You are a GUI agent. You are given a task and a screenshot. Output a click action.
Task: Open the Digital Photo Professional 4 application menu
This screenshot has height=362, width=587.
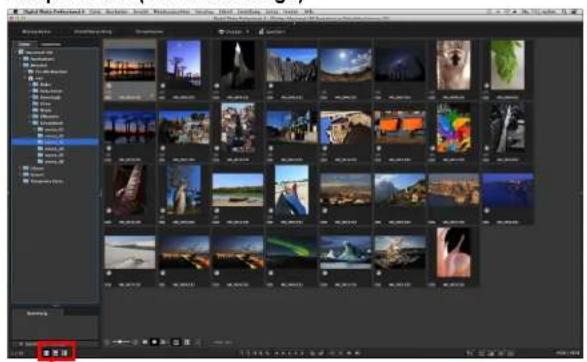54,12
